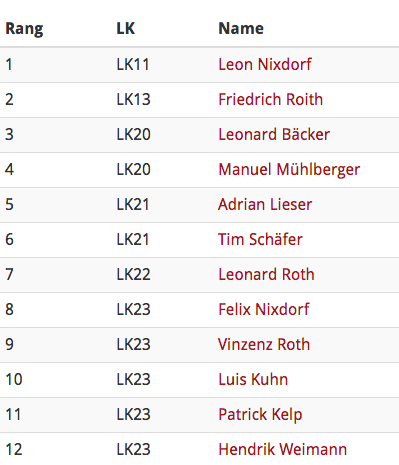Open Hendrik Weimann's player link
The image size is (399, 465).
[282, 449]
